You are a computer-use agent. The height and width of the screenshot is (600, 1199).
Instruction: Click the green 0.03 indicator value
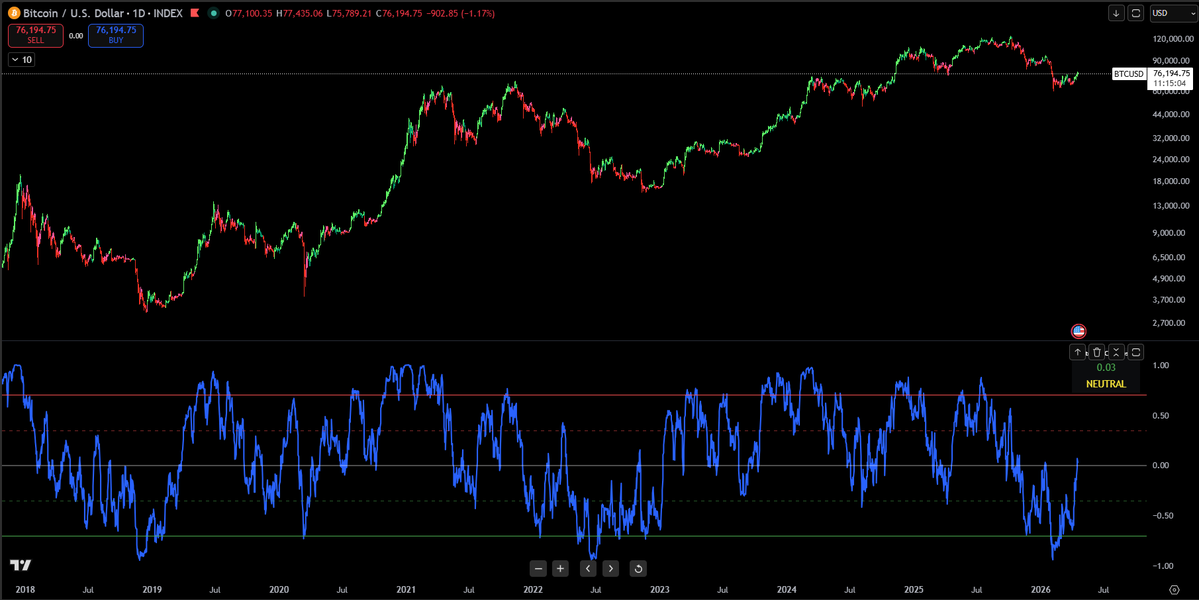pos(1106,368)
